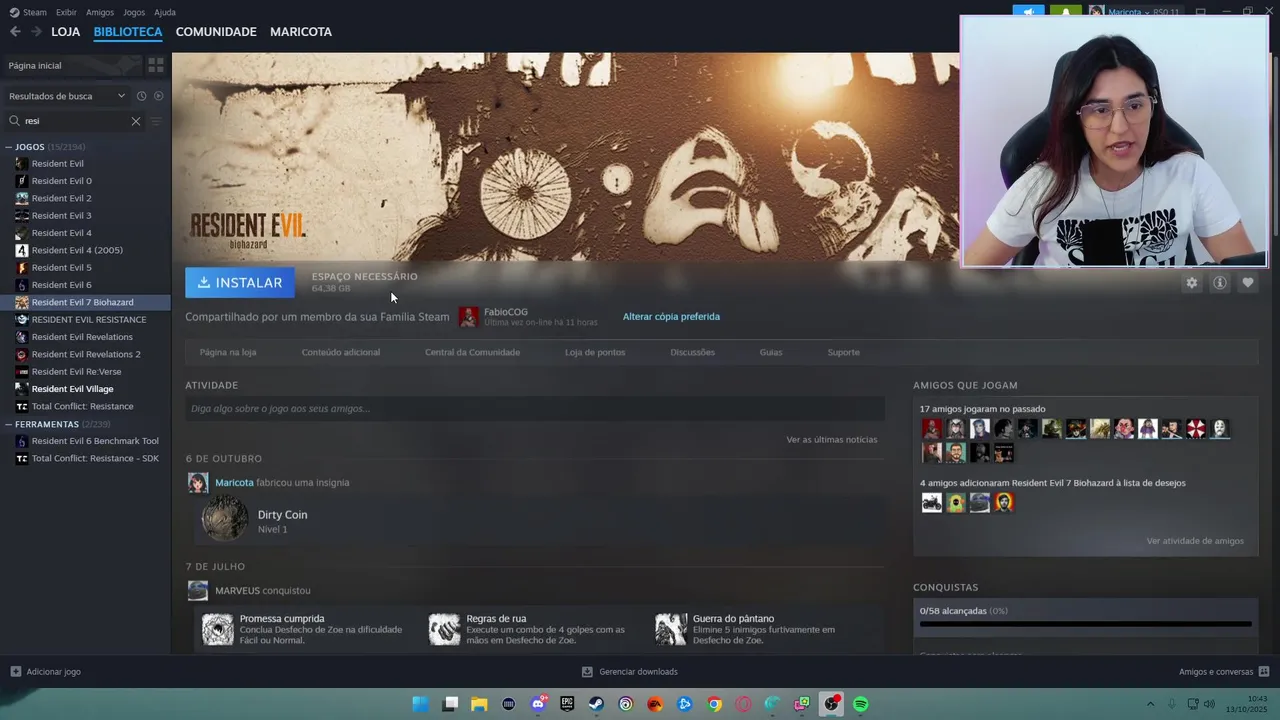Select RESIDENT EVIL RESISTANCE in list
Viewport: 1280px width, 720px height.
[89, 320]
